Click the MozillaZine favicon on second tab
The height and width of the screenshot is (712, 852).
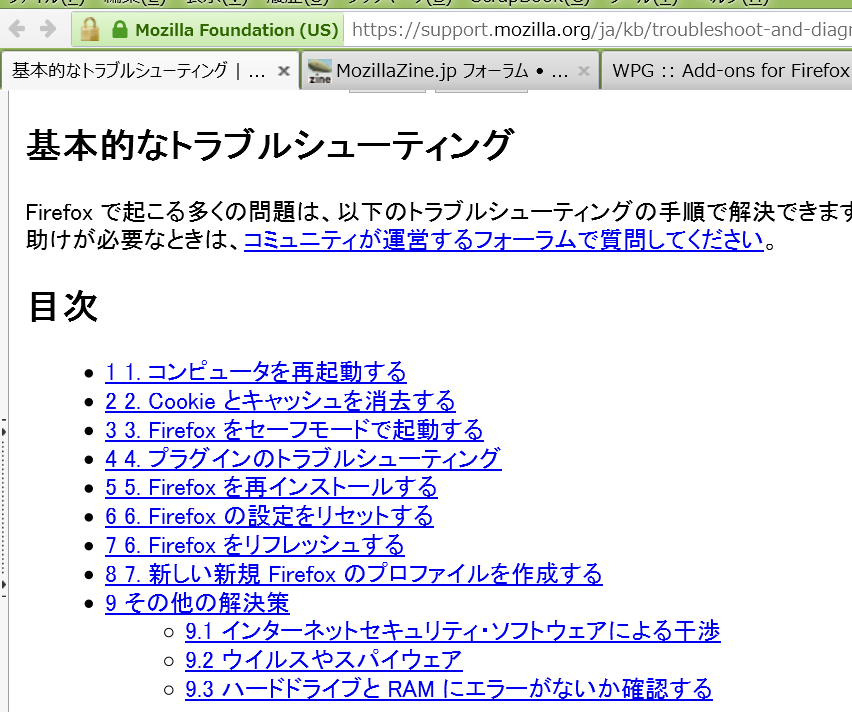click(320, 71)
